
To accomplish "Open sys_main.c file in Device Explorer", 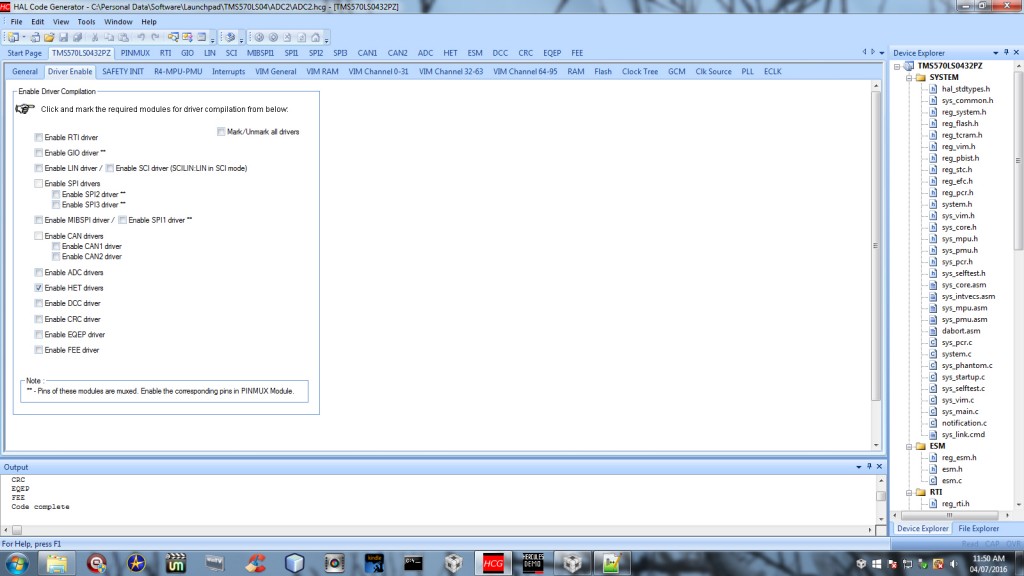I will coord(959,411).
